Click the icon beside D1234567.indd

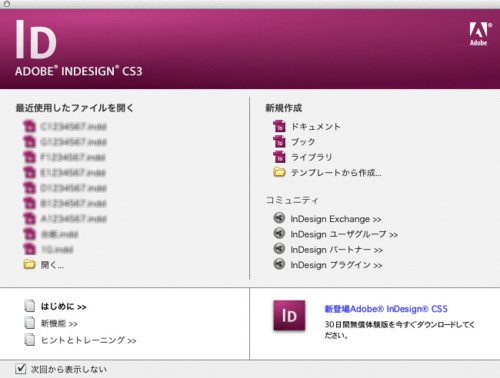point(29,188)
